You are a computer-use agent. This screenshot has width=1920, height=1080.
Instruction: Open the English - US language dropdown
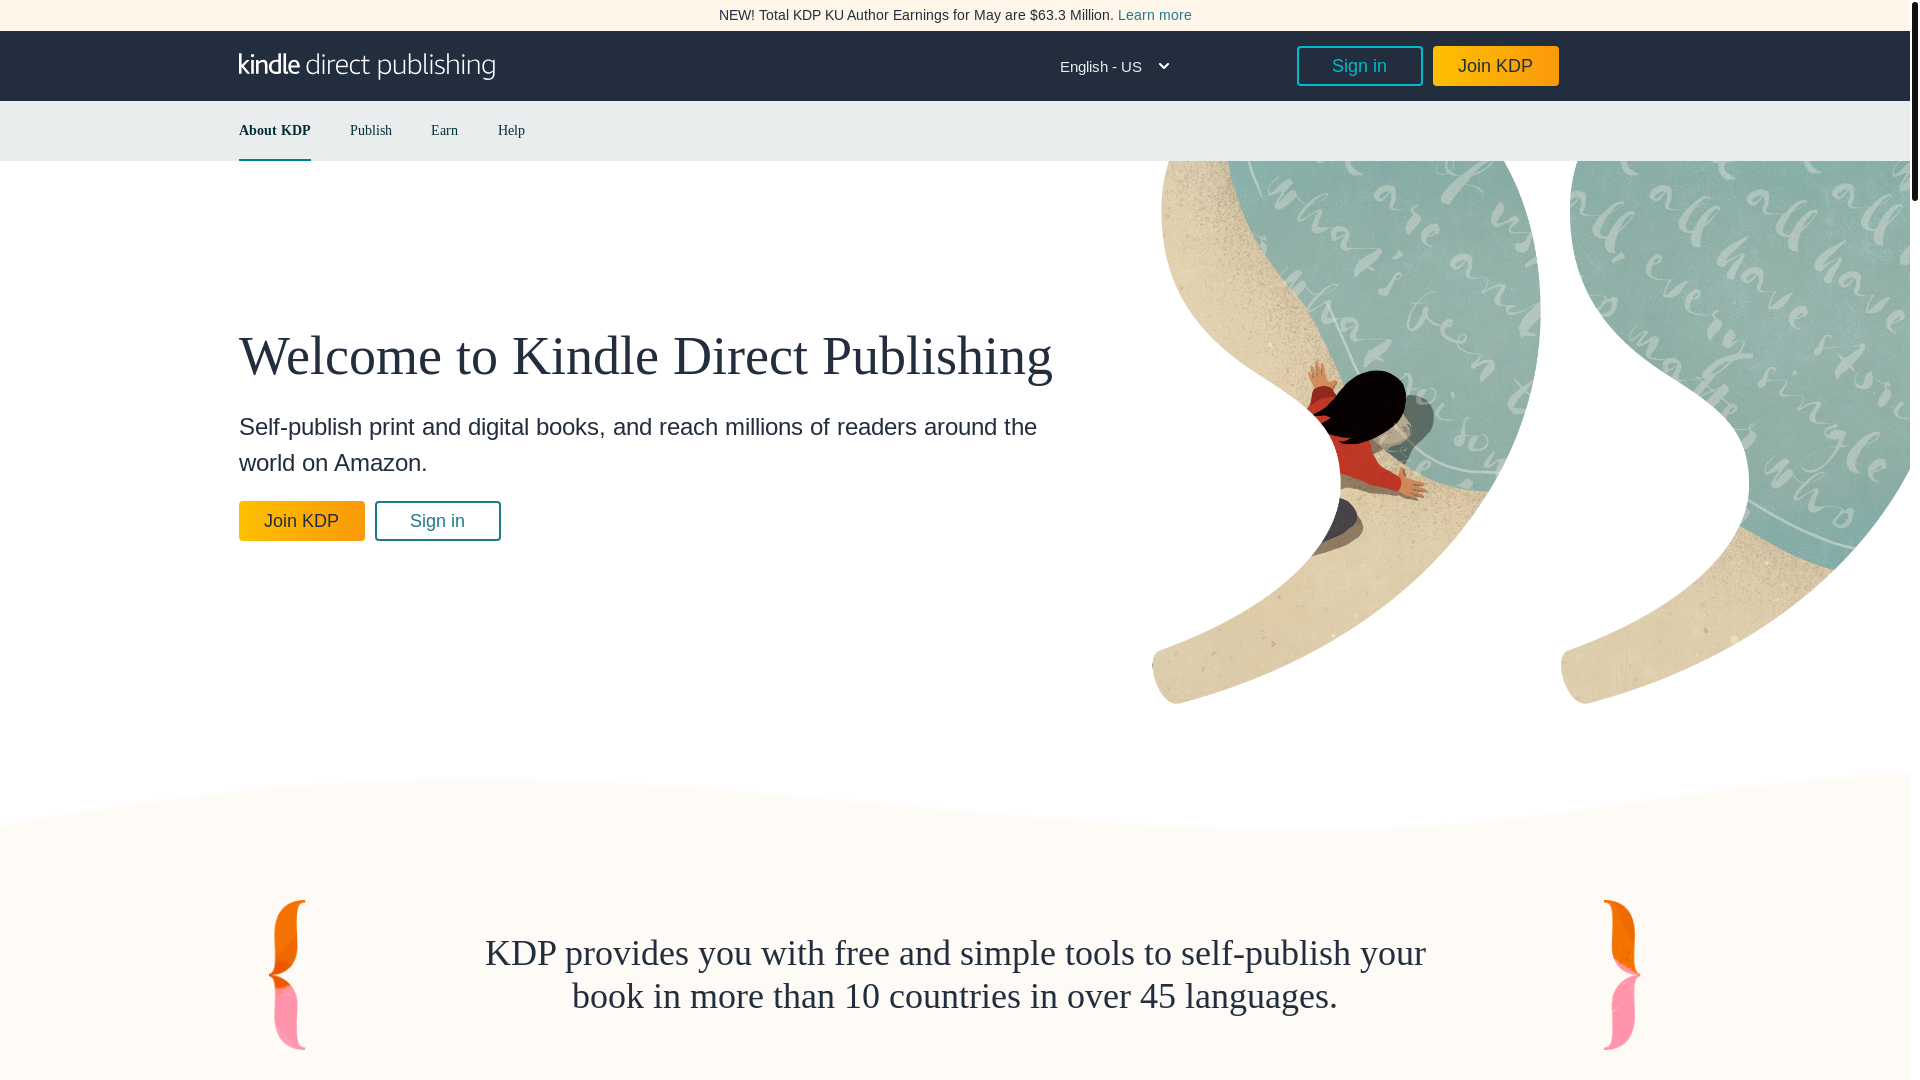[1115, 67]
